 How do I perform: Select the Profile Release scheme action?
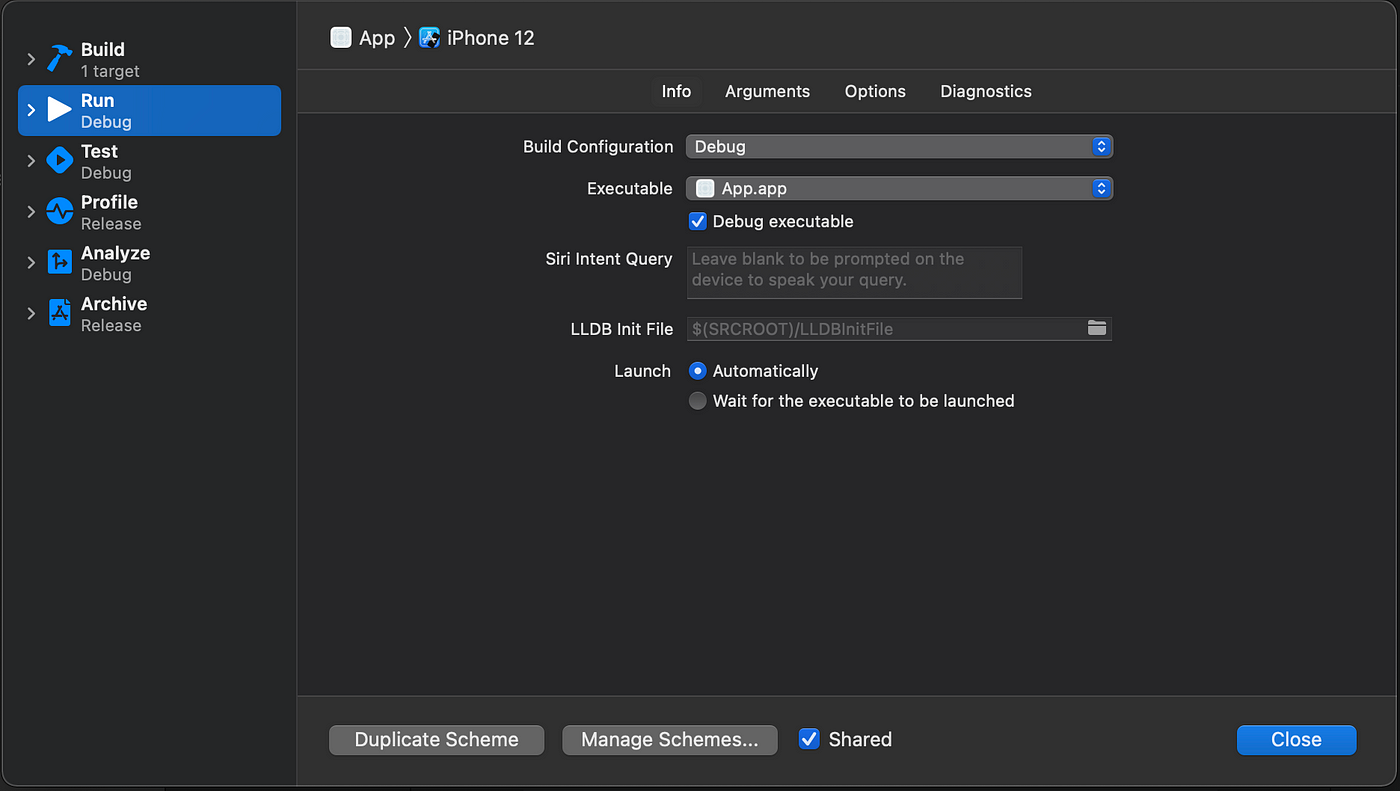pos(150,212)
